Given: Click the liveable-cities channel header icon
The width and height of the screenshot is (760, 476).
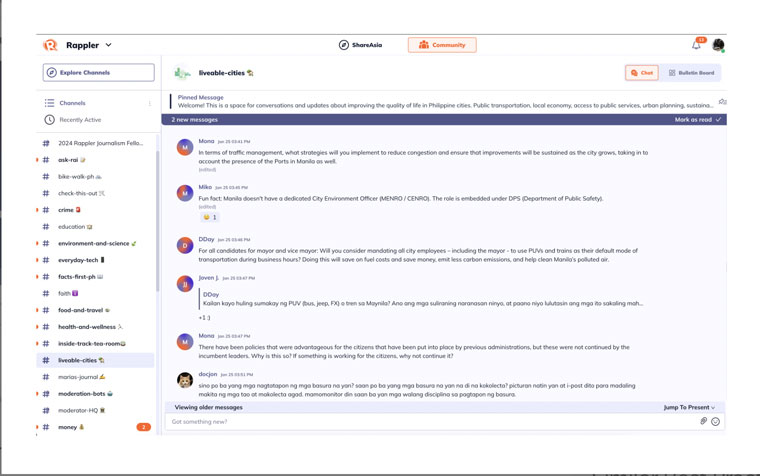Looking at the screenshot, I should click(x=182, y=73).
